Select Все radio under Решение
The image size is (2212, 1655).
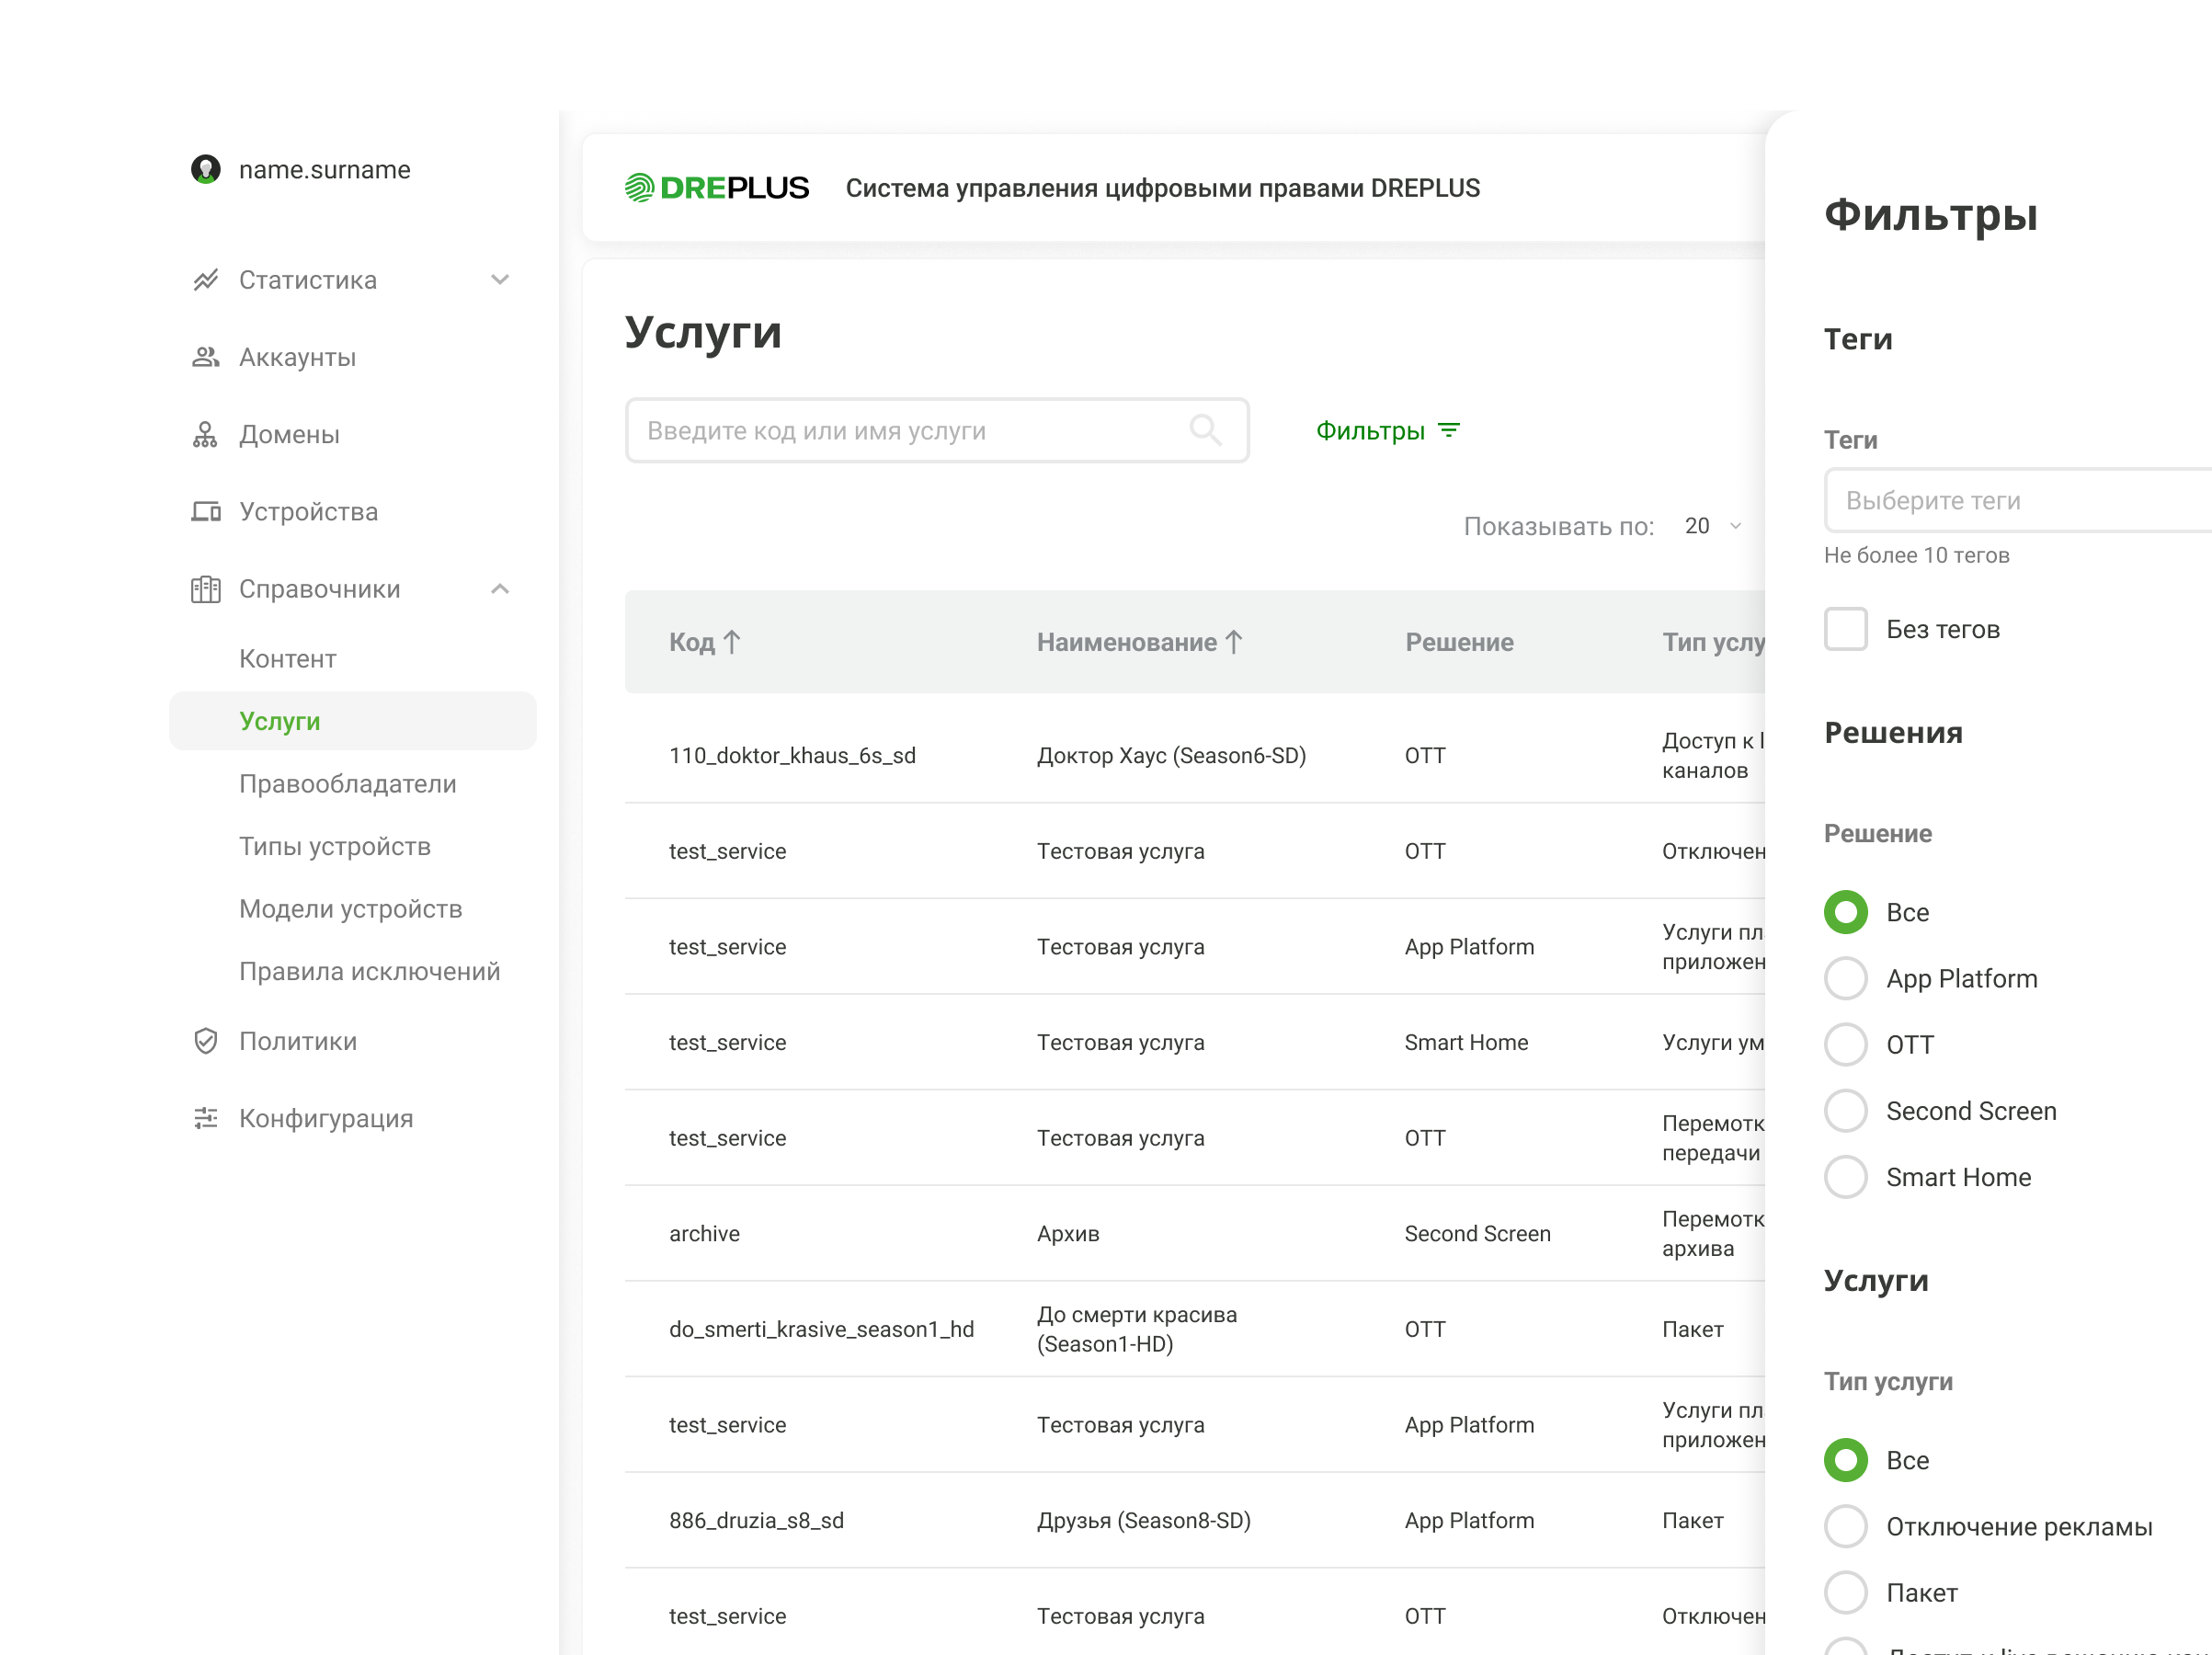pos(1846,912)
